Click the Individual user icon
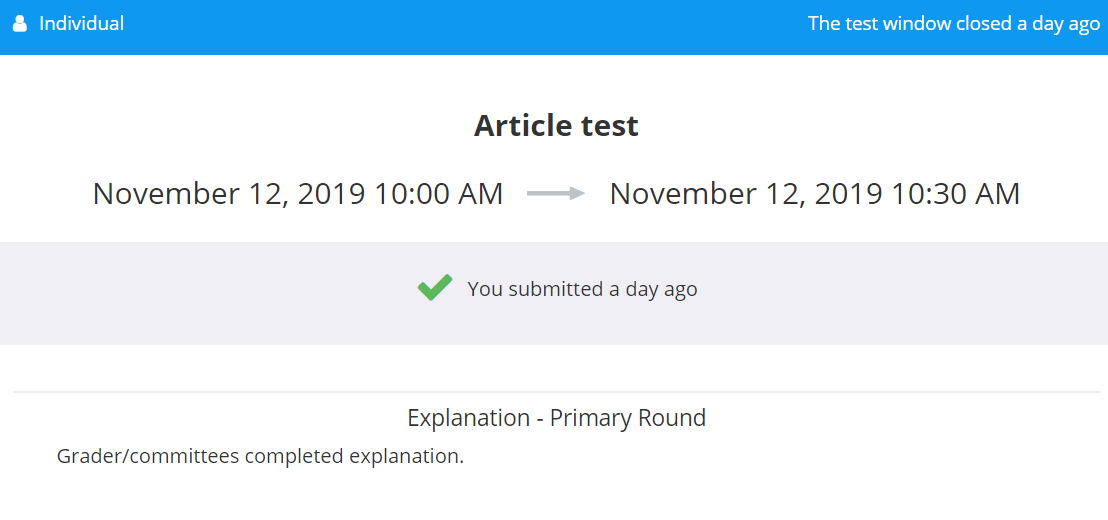The height and width of the screenshot is (520, 1108). tap(20, 24)
